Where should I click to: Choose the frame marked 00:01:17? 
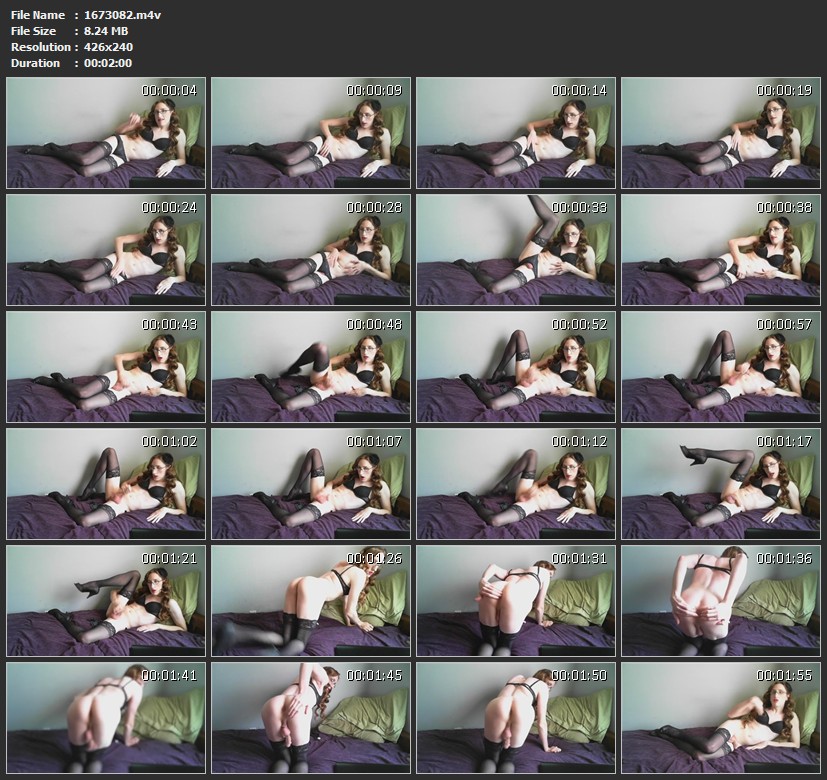click(x=721, y=484)
